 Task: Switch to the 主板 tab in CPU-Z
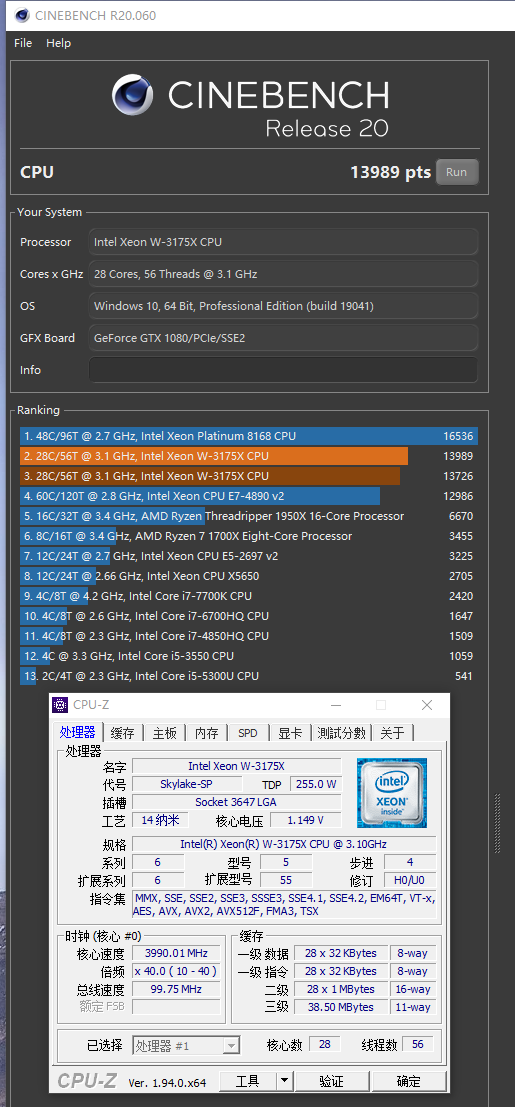(165, 733)
